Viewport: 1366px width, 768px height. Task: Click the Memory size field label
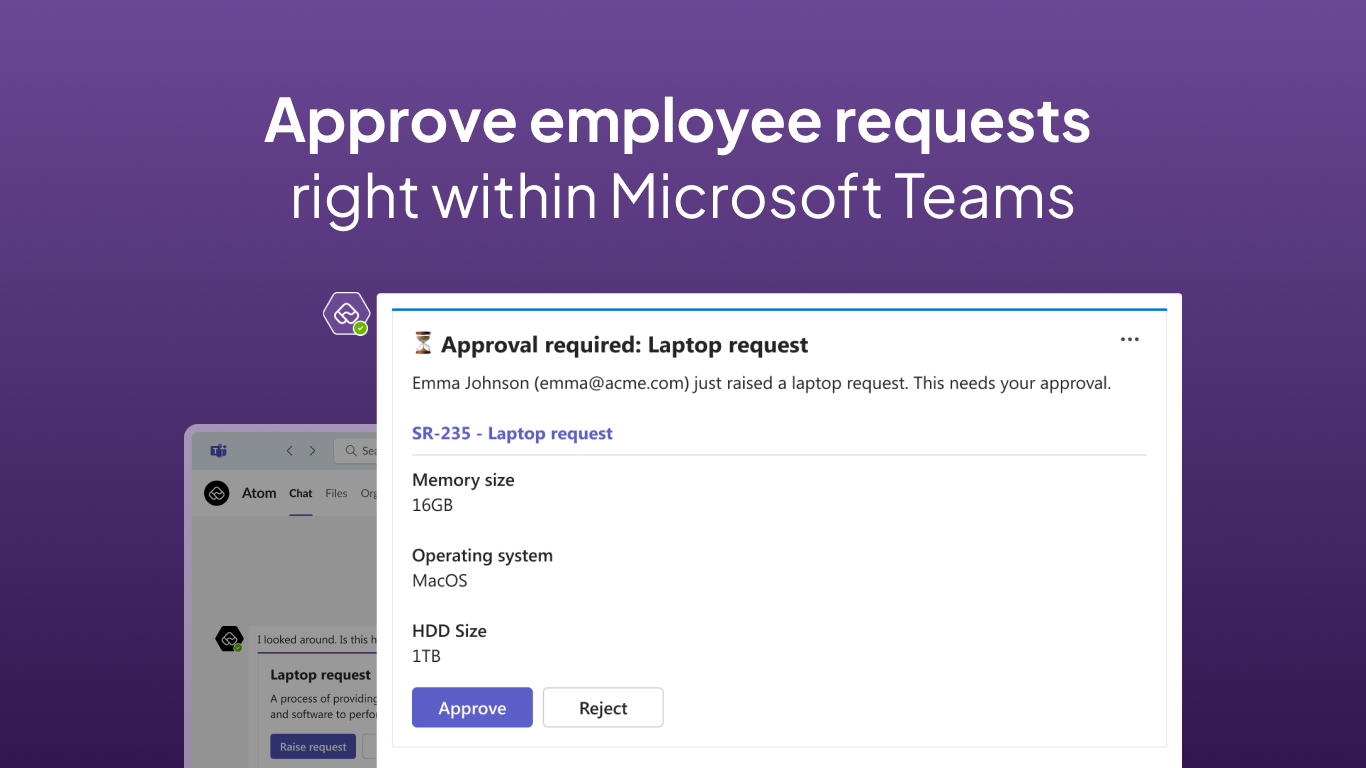click(x=463, y=480)
